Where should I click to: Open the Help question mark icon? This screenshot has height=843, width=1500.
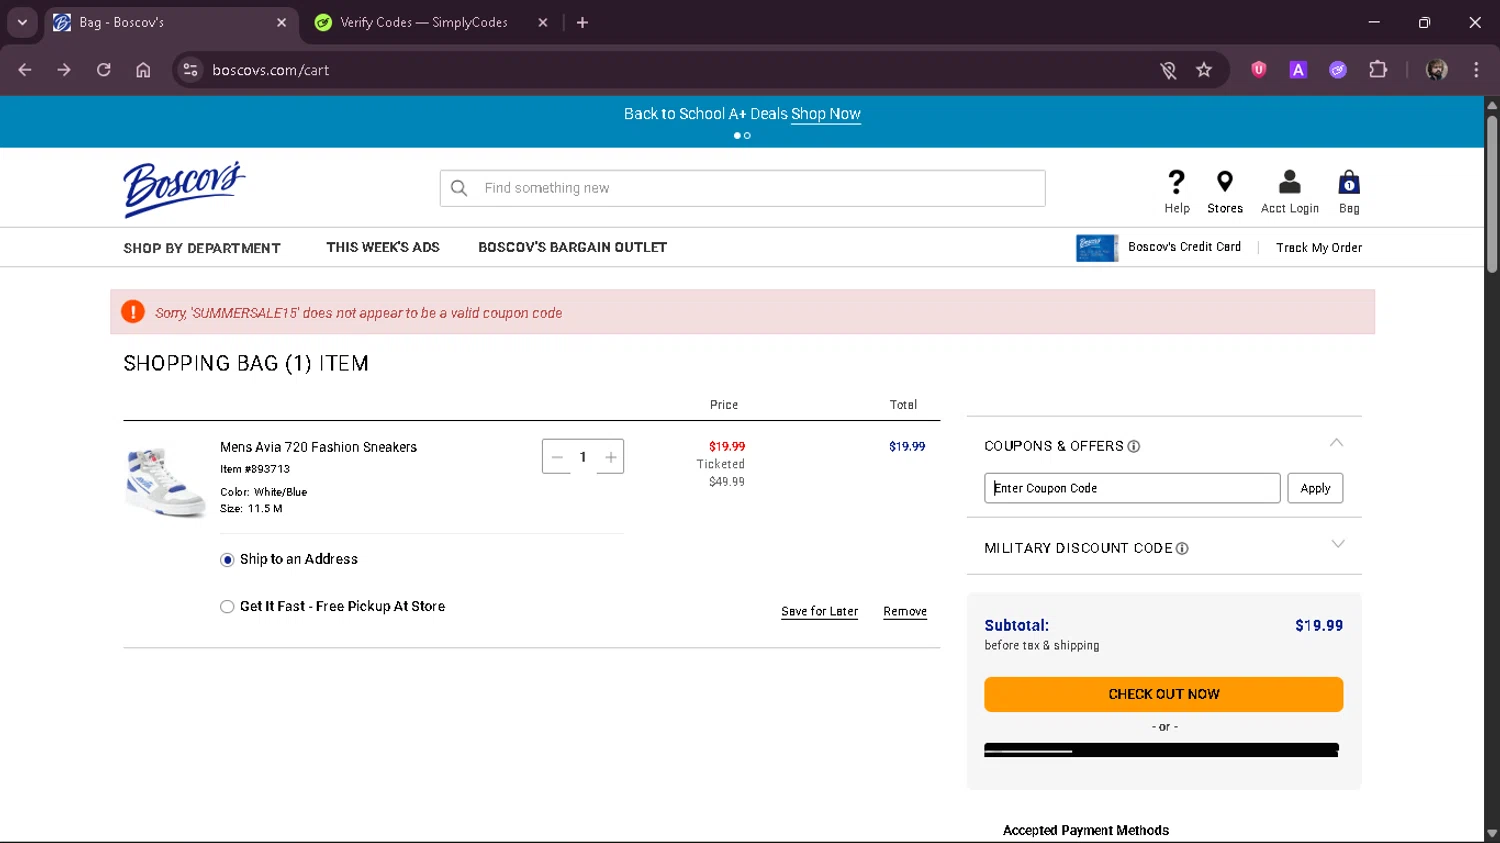tap(1177, 182)
